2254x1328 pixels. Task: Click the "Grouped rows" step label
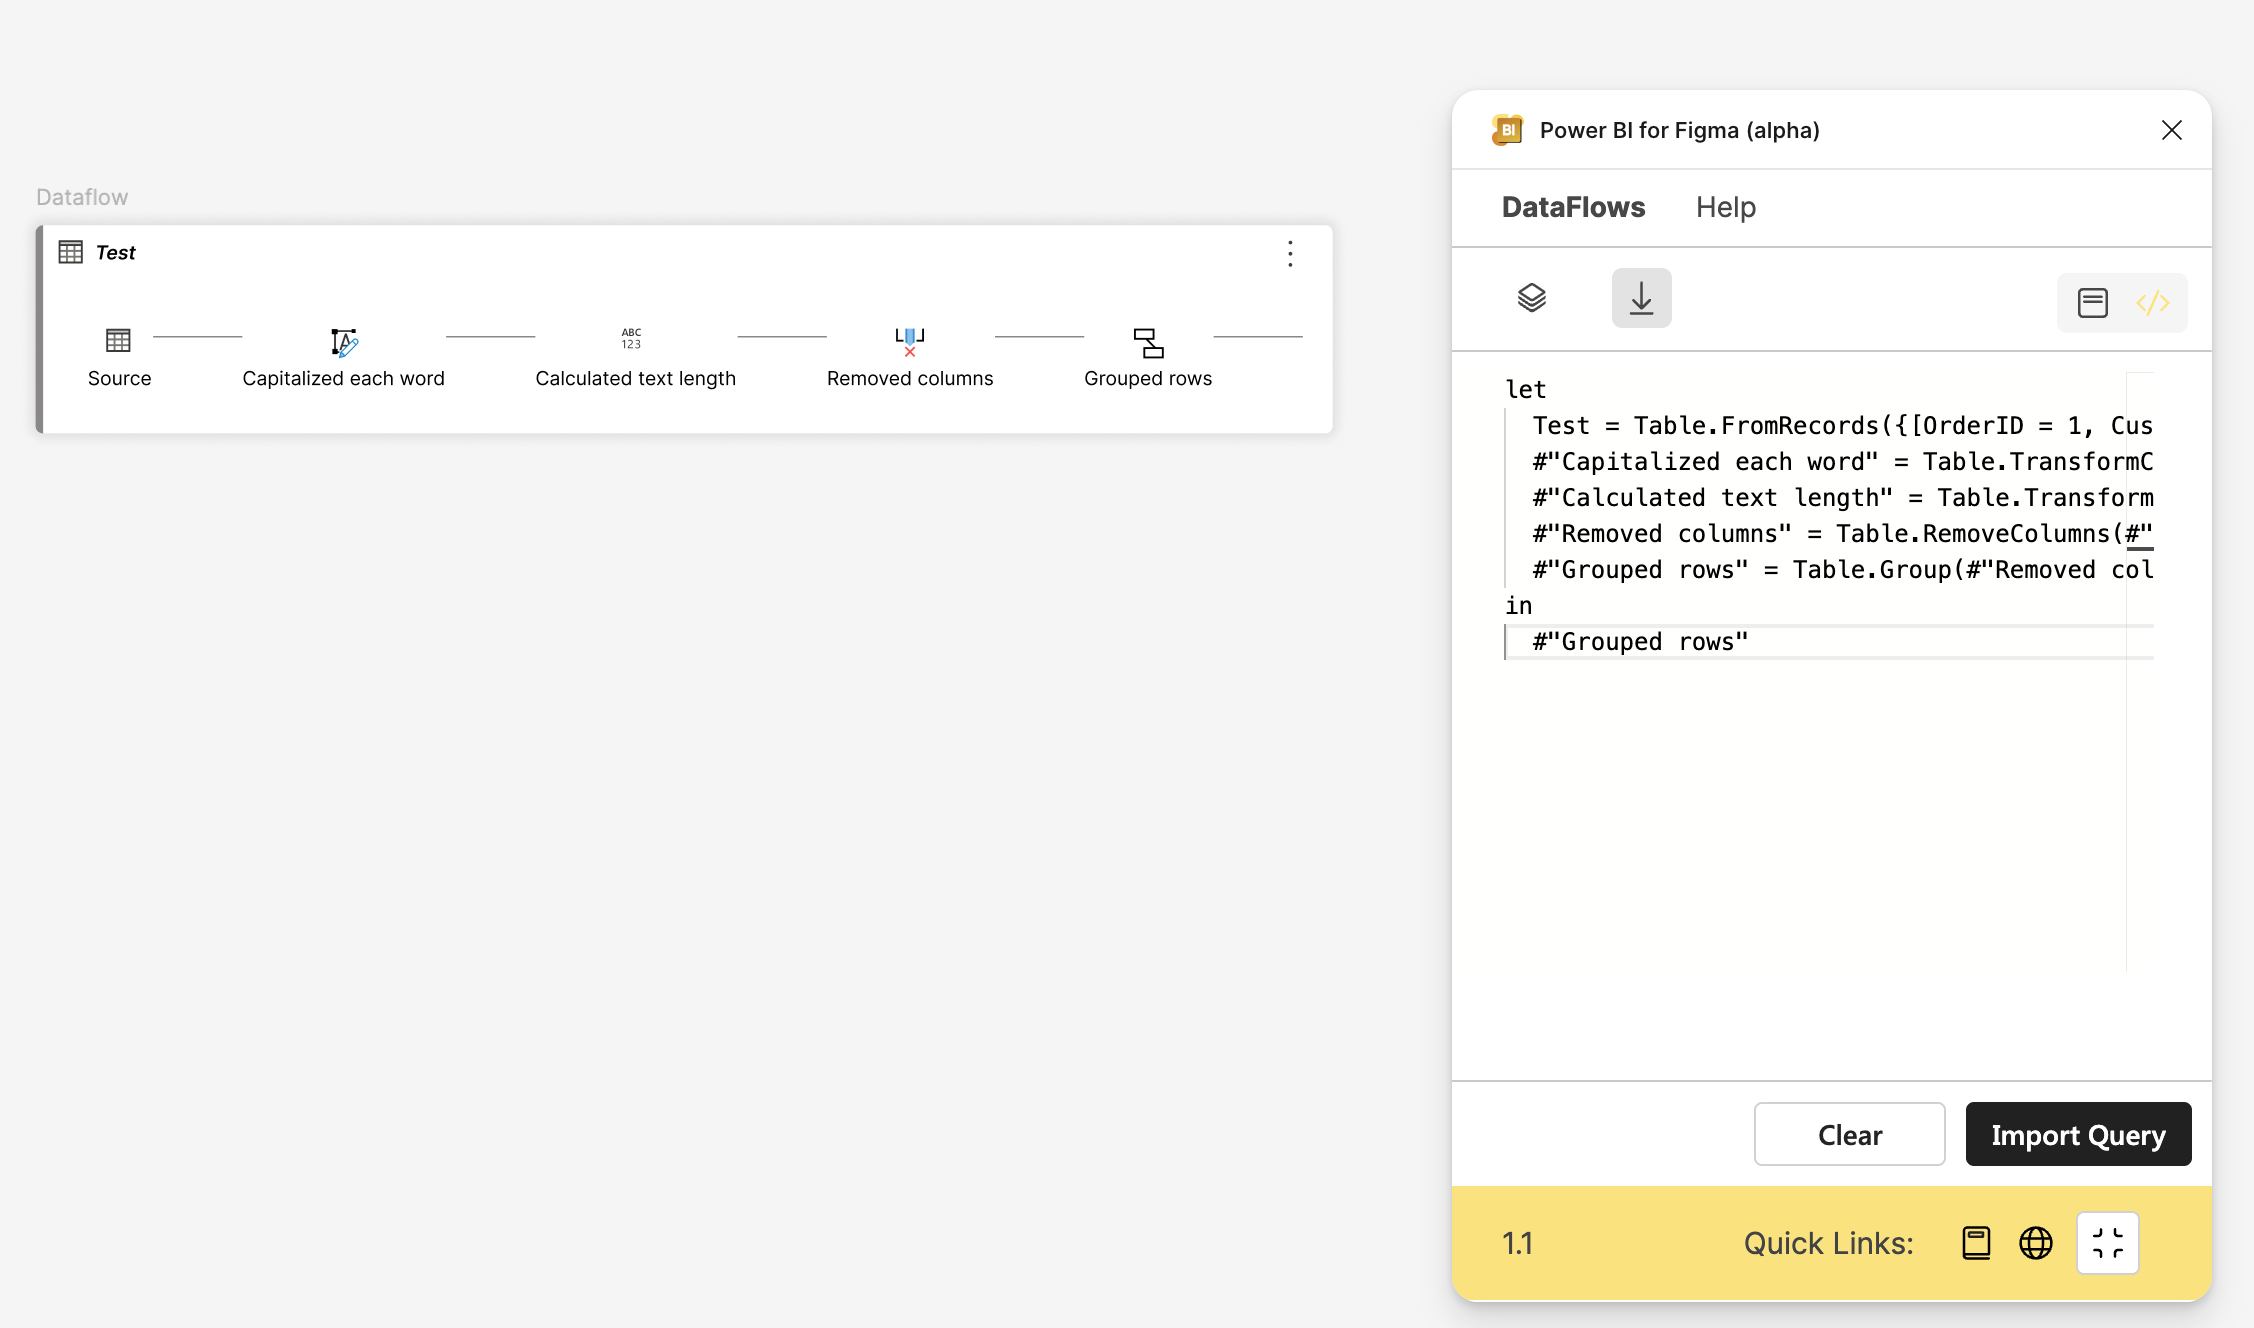pos(1148,378)
